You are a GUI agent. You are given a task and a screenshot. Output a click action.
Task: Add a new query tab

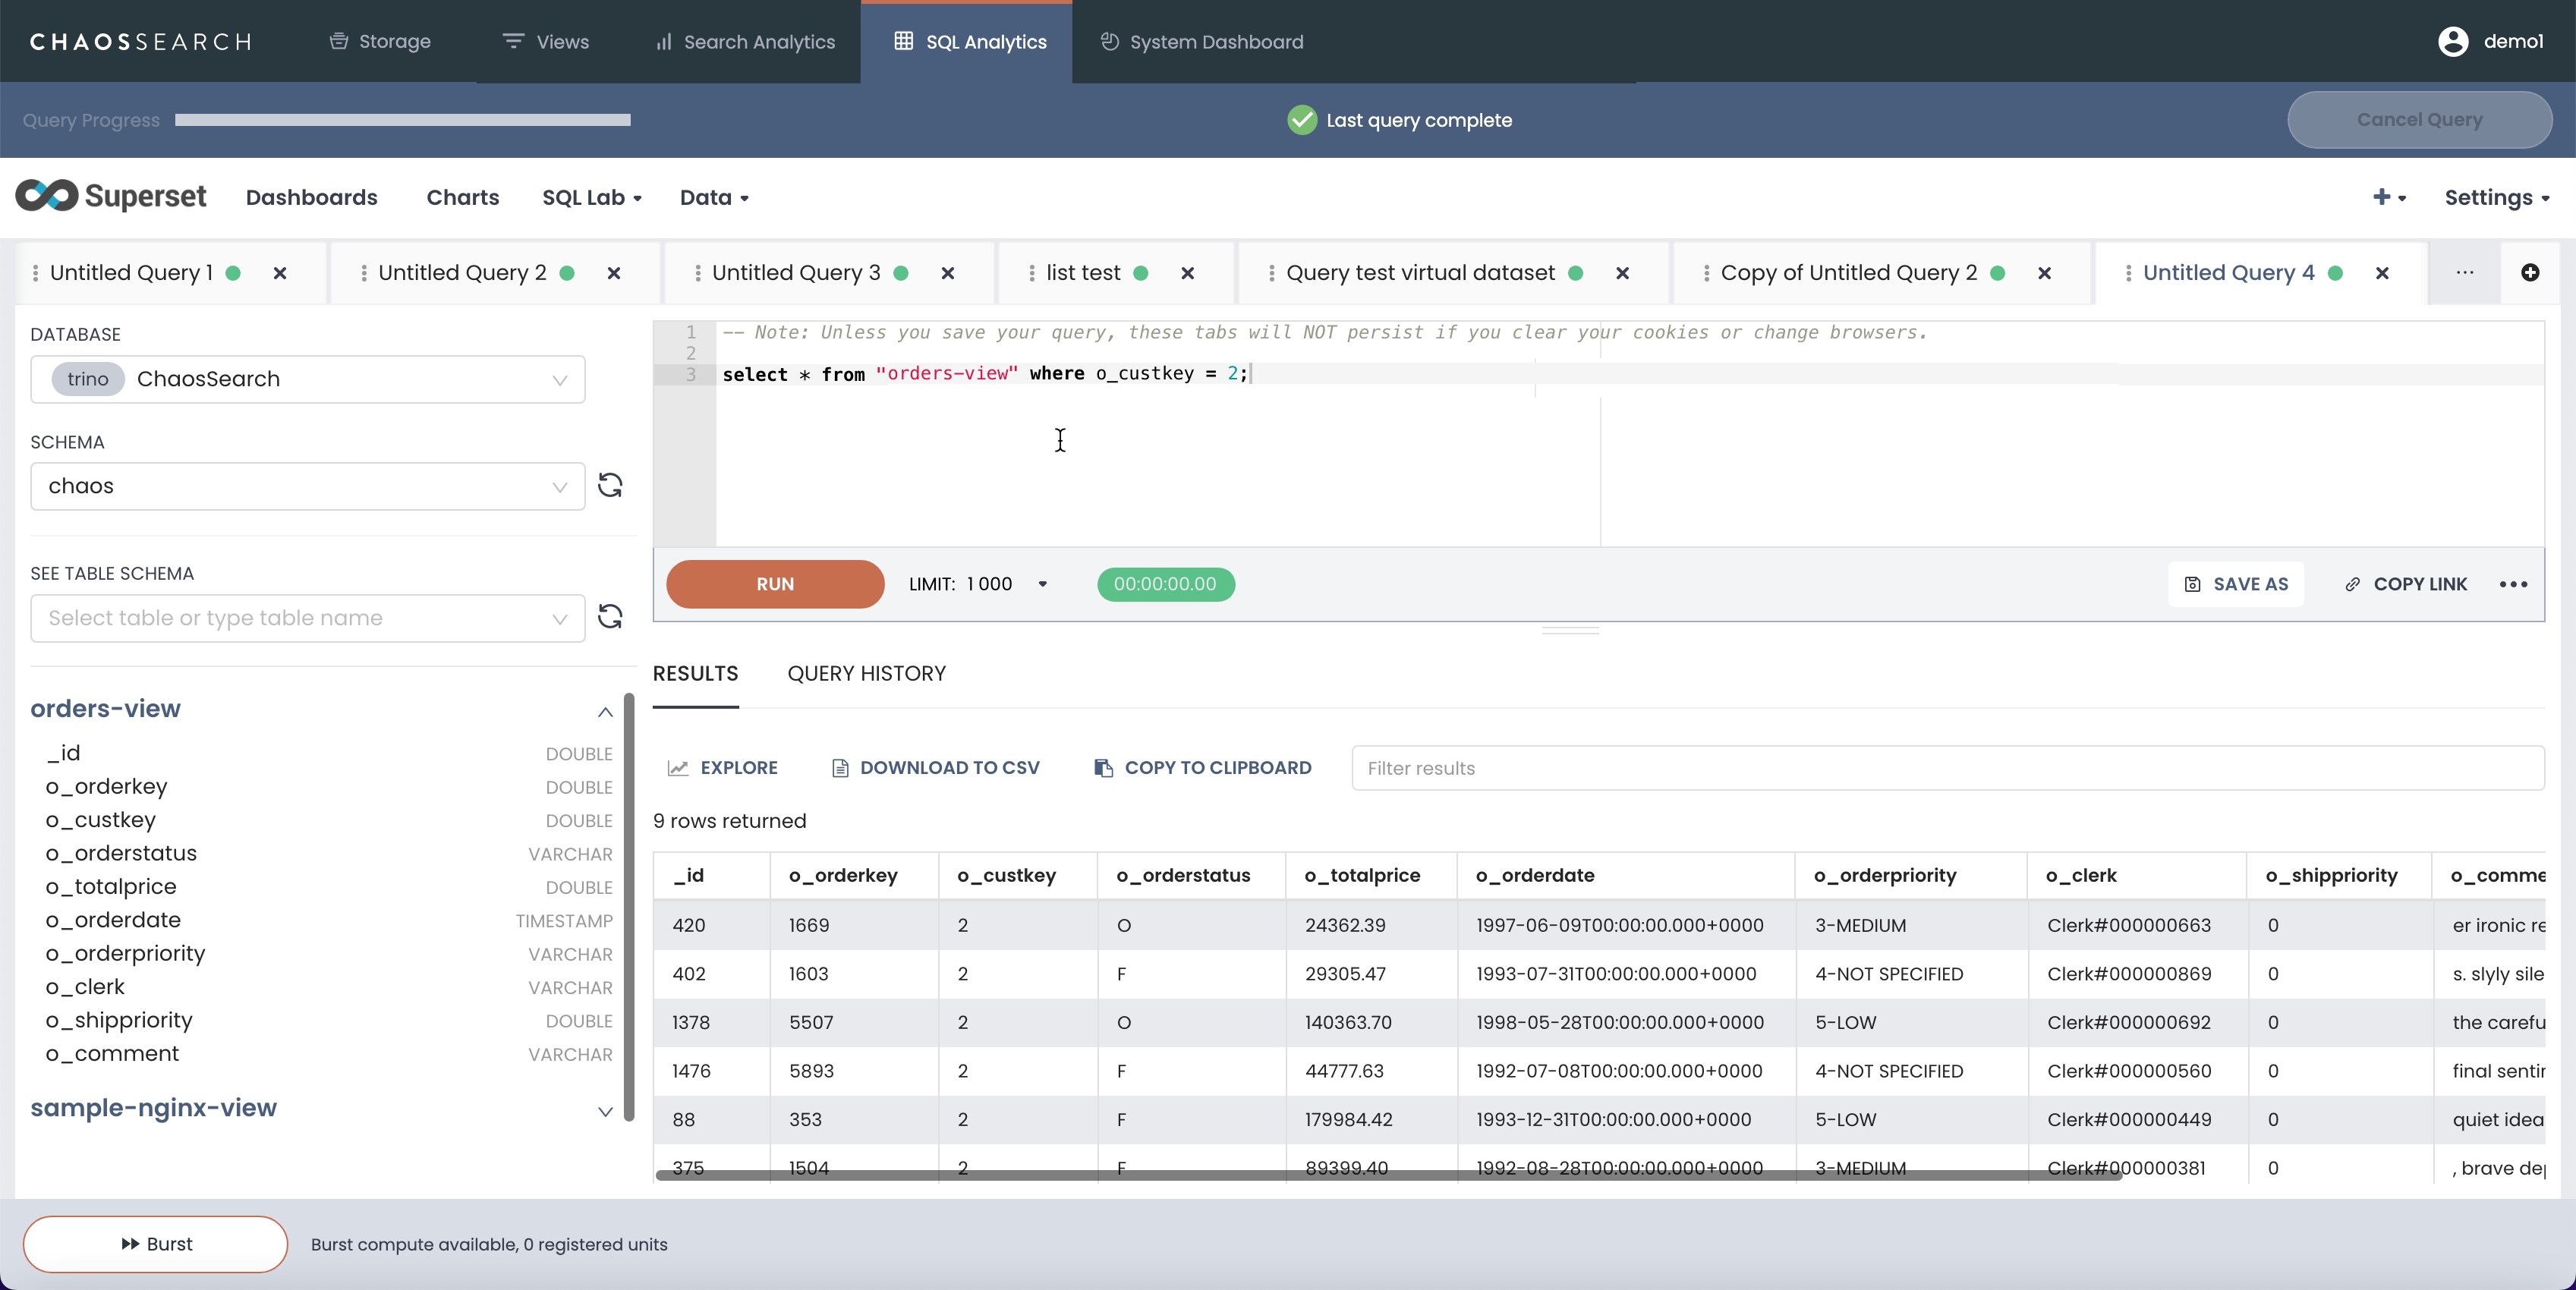pos(2530,273)
